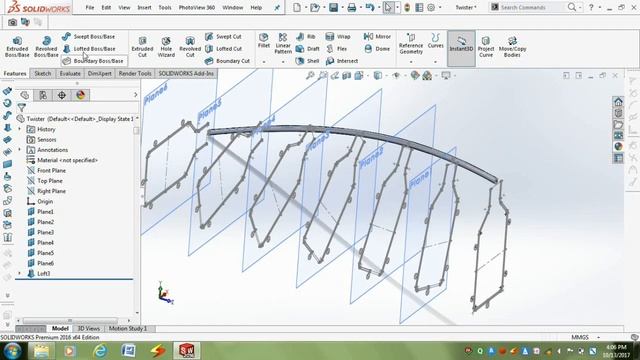Click the Windows Start button
The height and width of the screenshot is (360, 640).
(12, 351)
